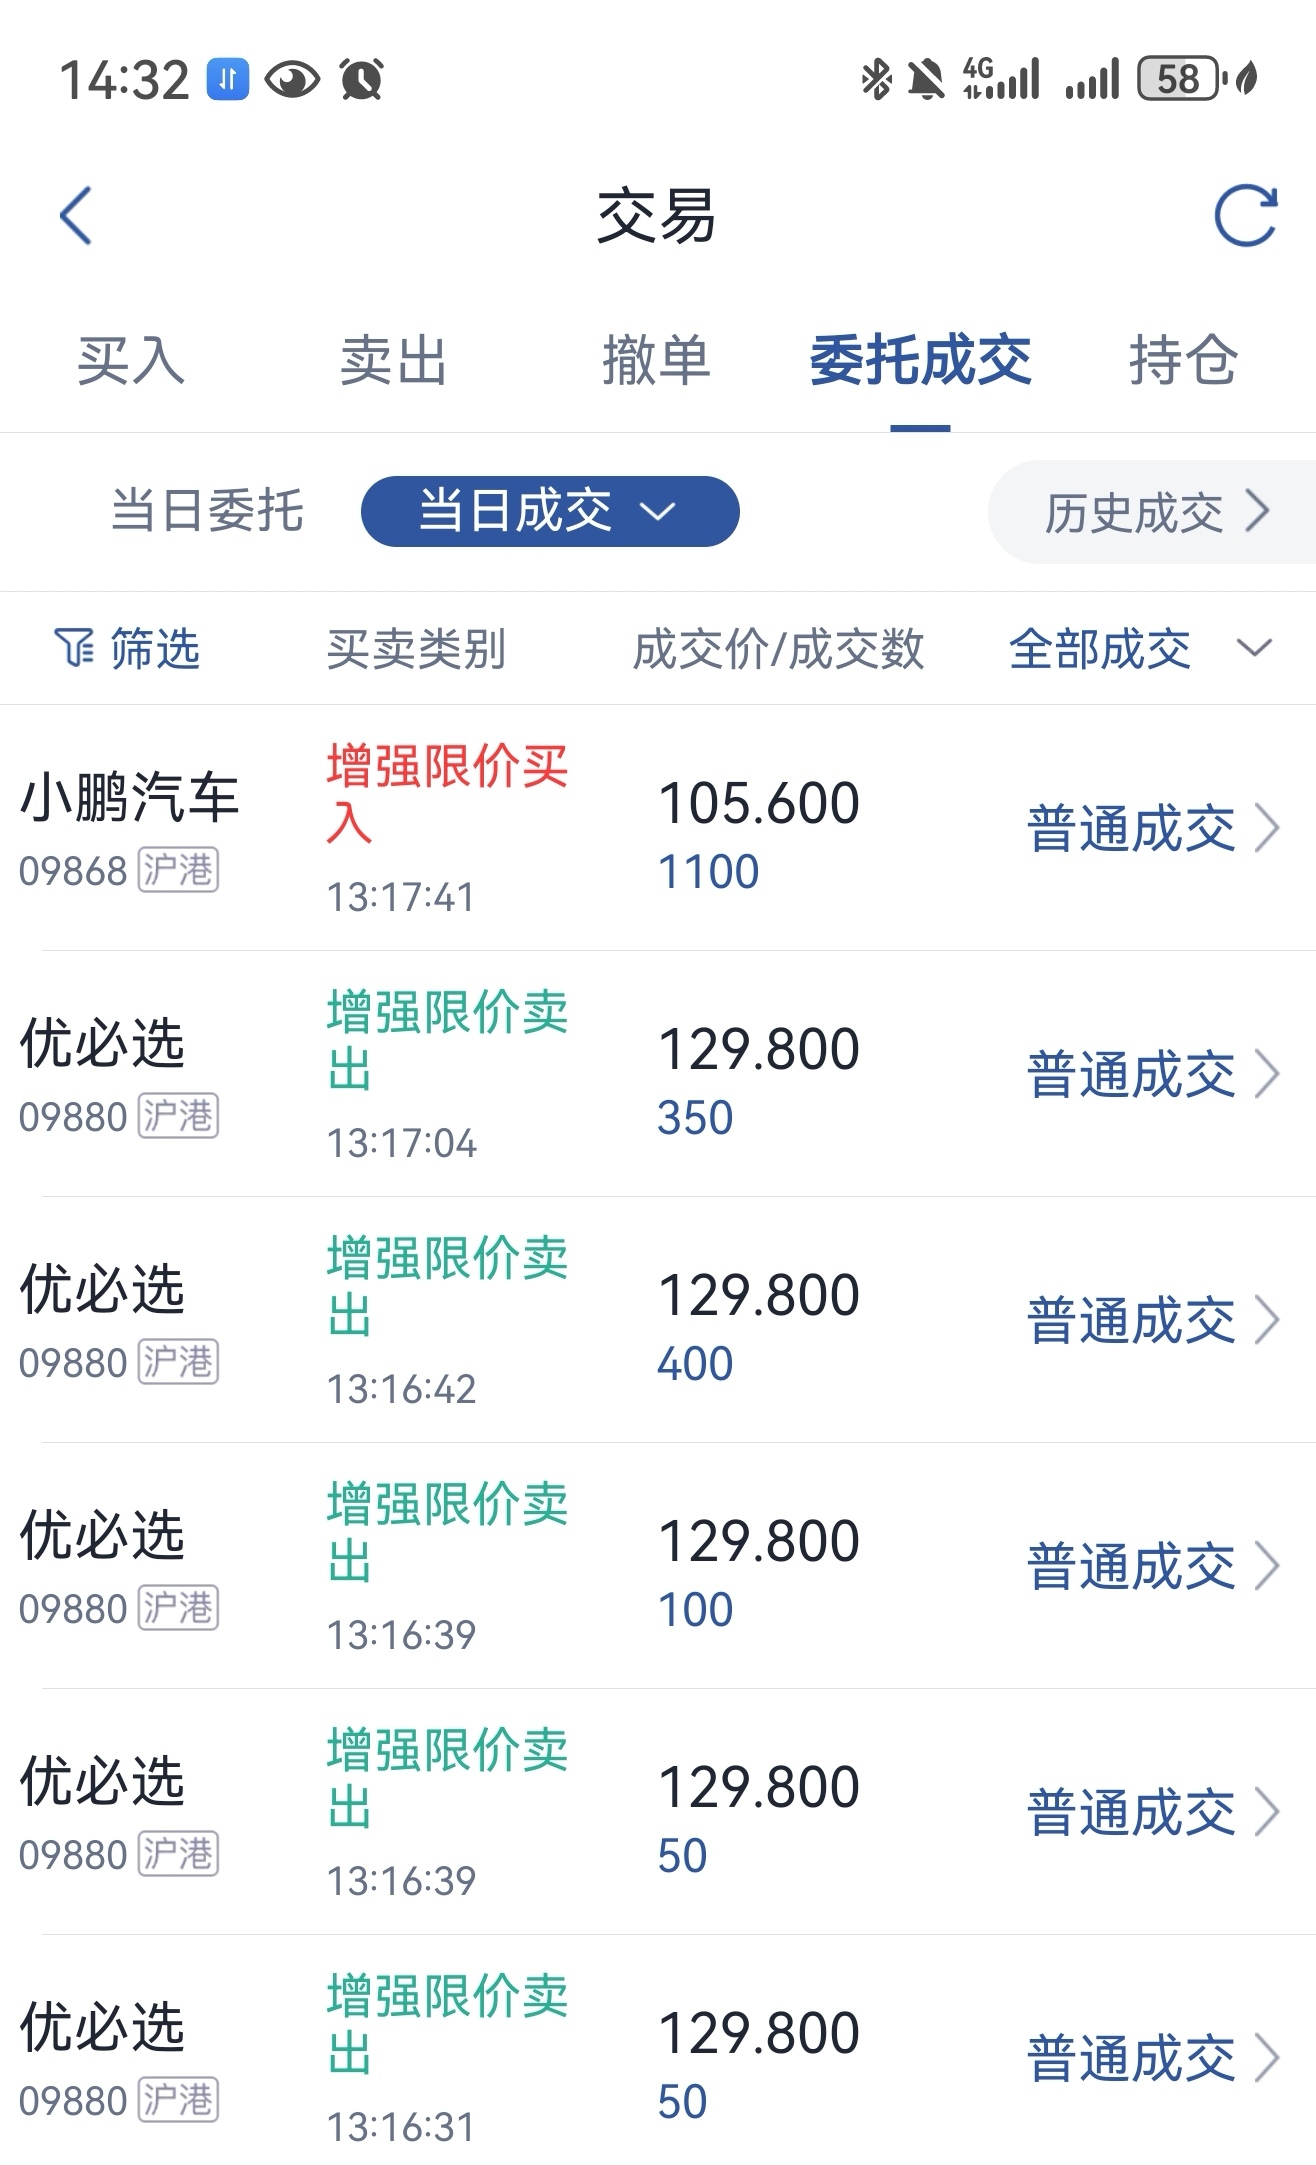Open the 350-share 优必选 trade detail
This screenshot has height=2165, width=1316.
click(x=658, y=1073)
